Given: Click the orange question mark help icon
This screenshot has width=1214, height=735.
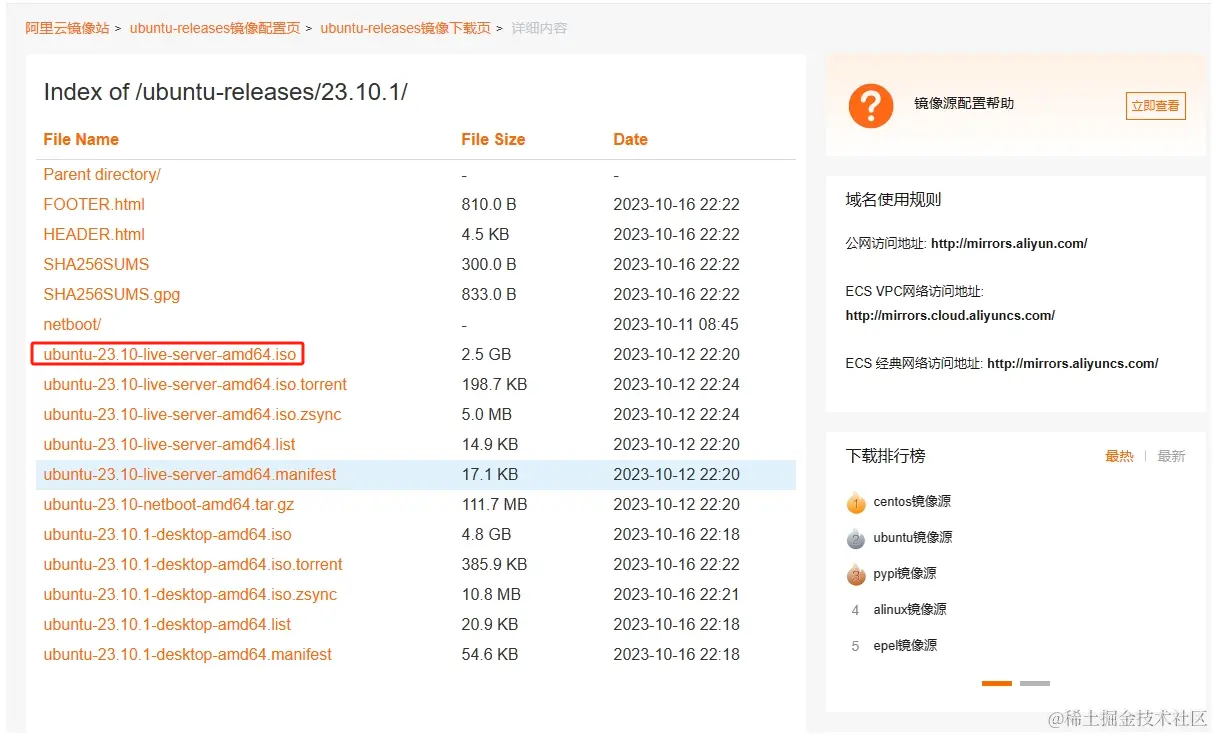Looking at the screenshot, I should pos(870,105).
